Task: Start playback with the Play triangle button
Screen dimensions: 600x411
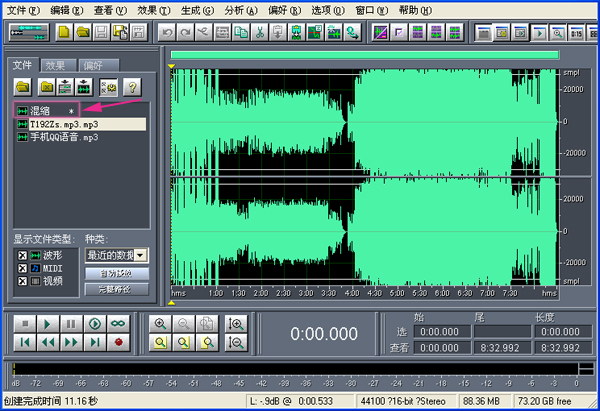Action: click(48, 324)
